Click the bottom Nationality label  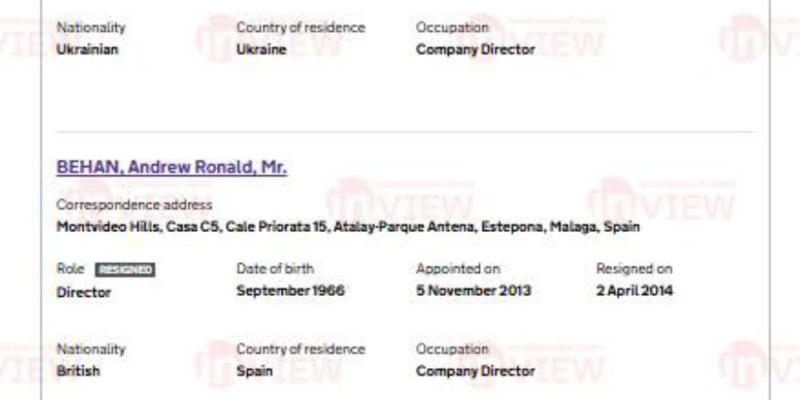(91, 349)
